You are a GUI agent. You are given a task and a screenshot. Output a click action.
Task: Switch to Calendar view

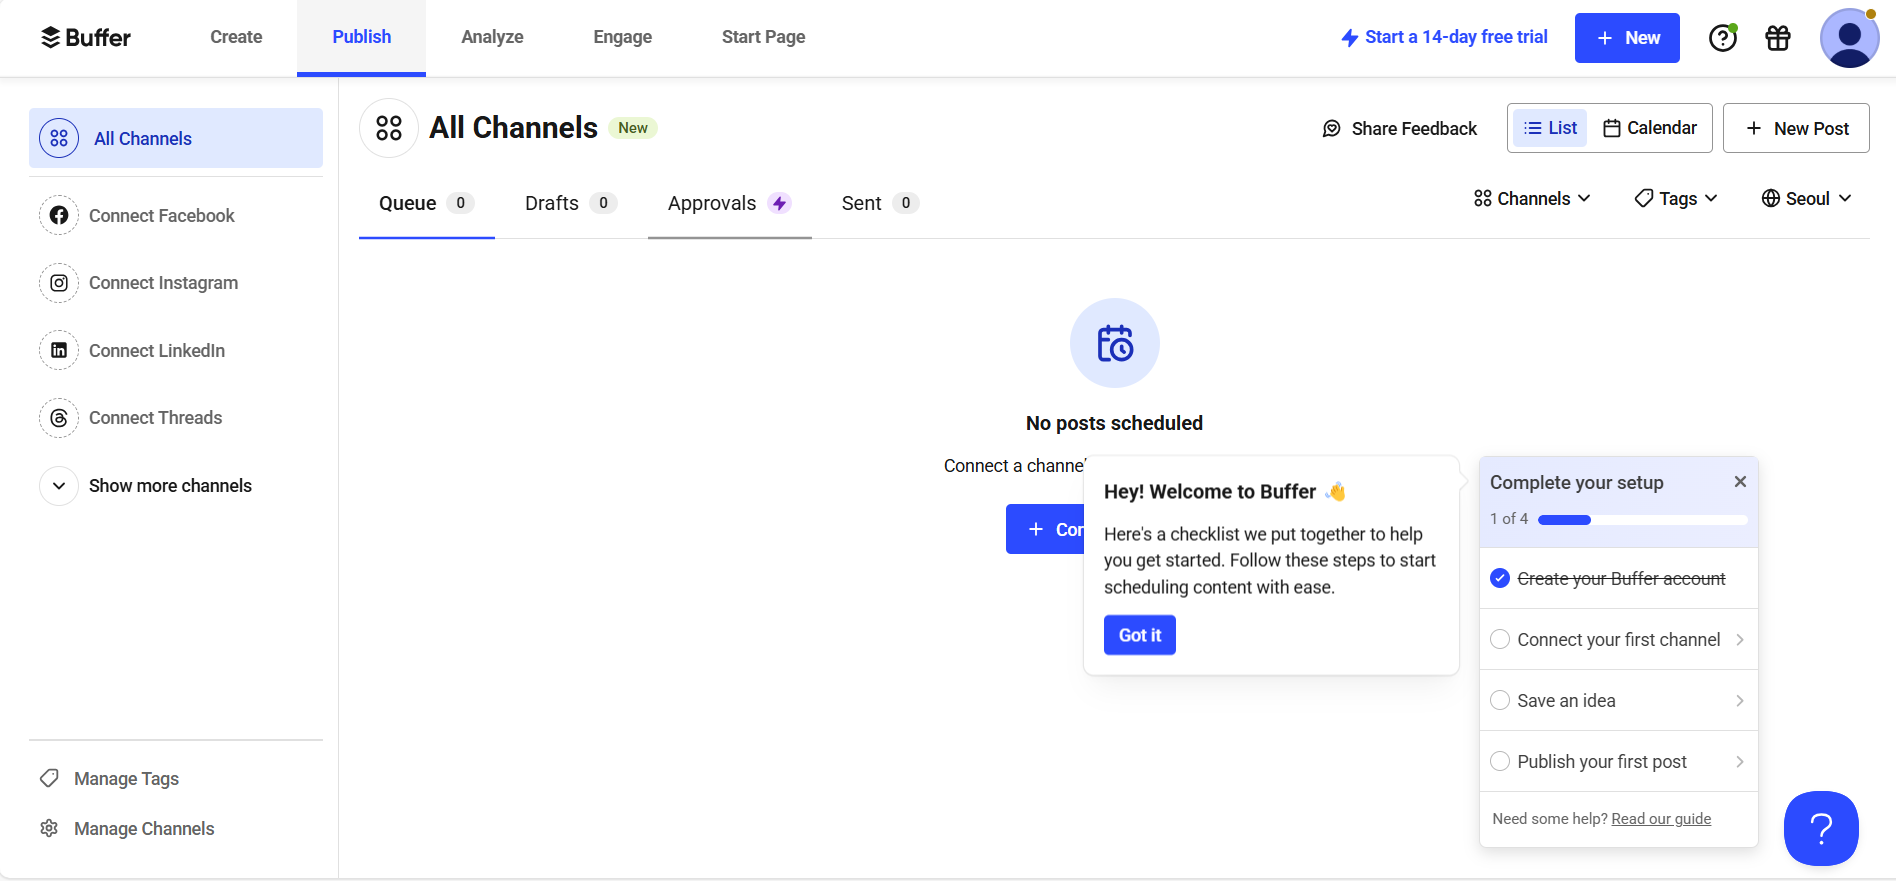(1649, 128)
